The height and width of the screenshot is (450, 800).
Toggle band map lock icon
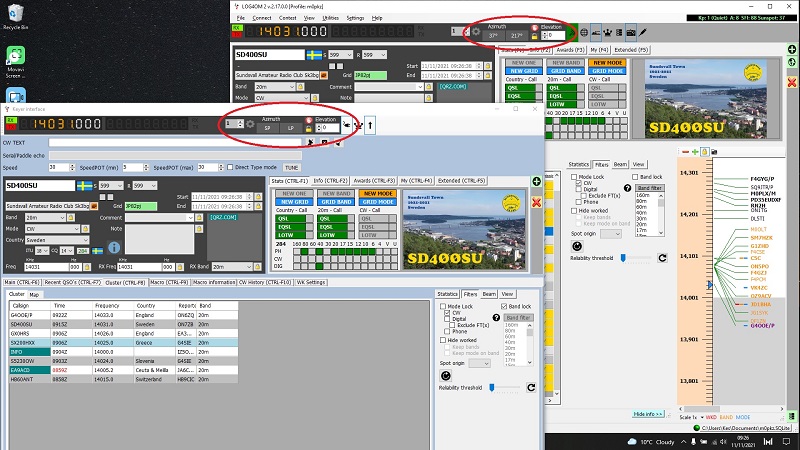coord(705,152)
